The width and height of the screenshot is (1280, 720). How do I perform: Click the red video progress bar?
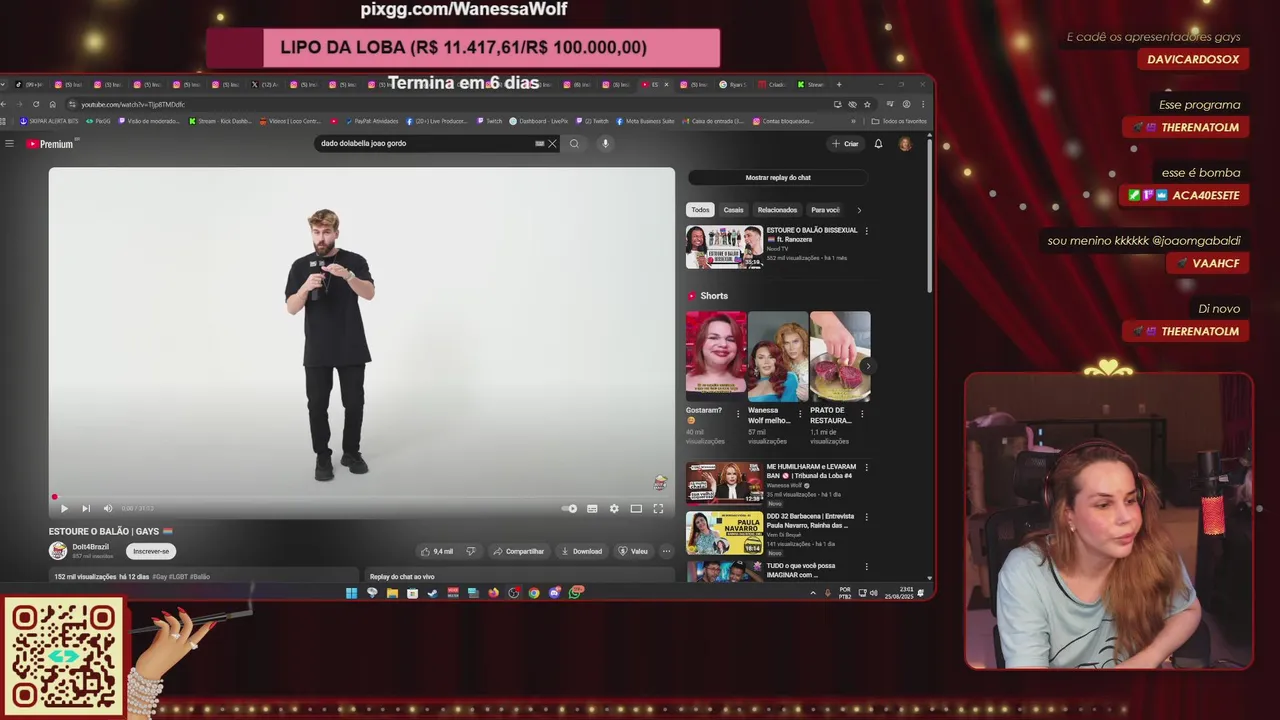point(362,497)
